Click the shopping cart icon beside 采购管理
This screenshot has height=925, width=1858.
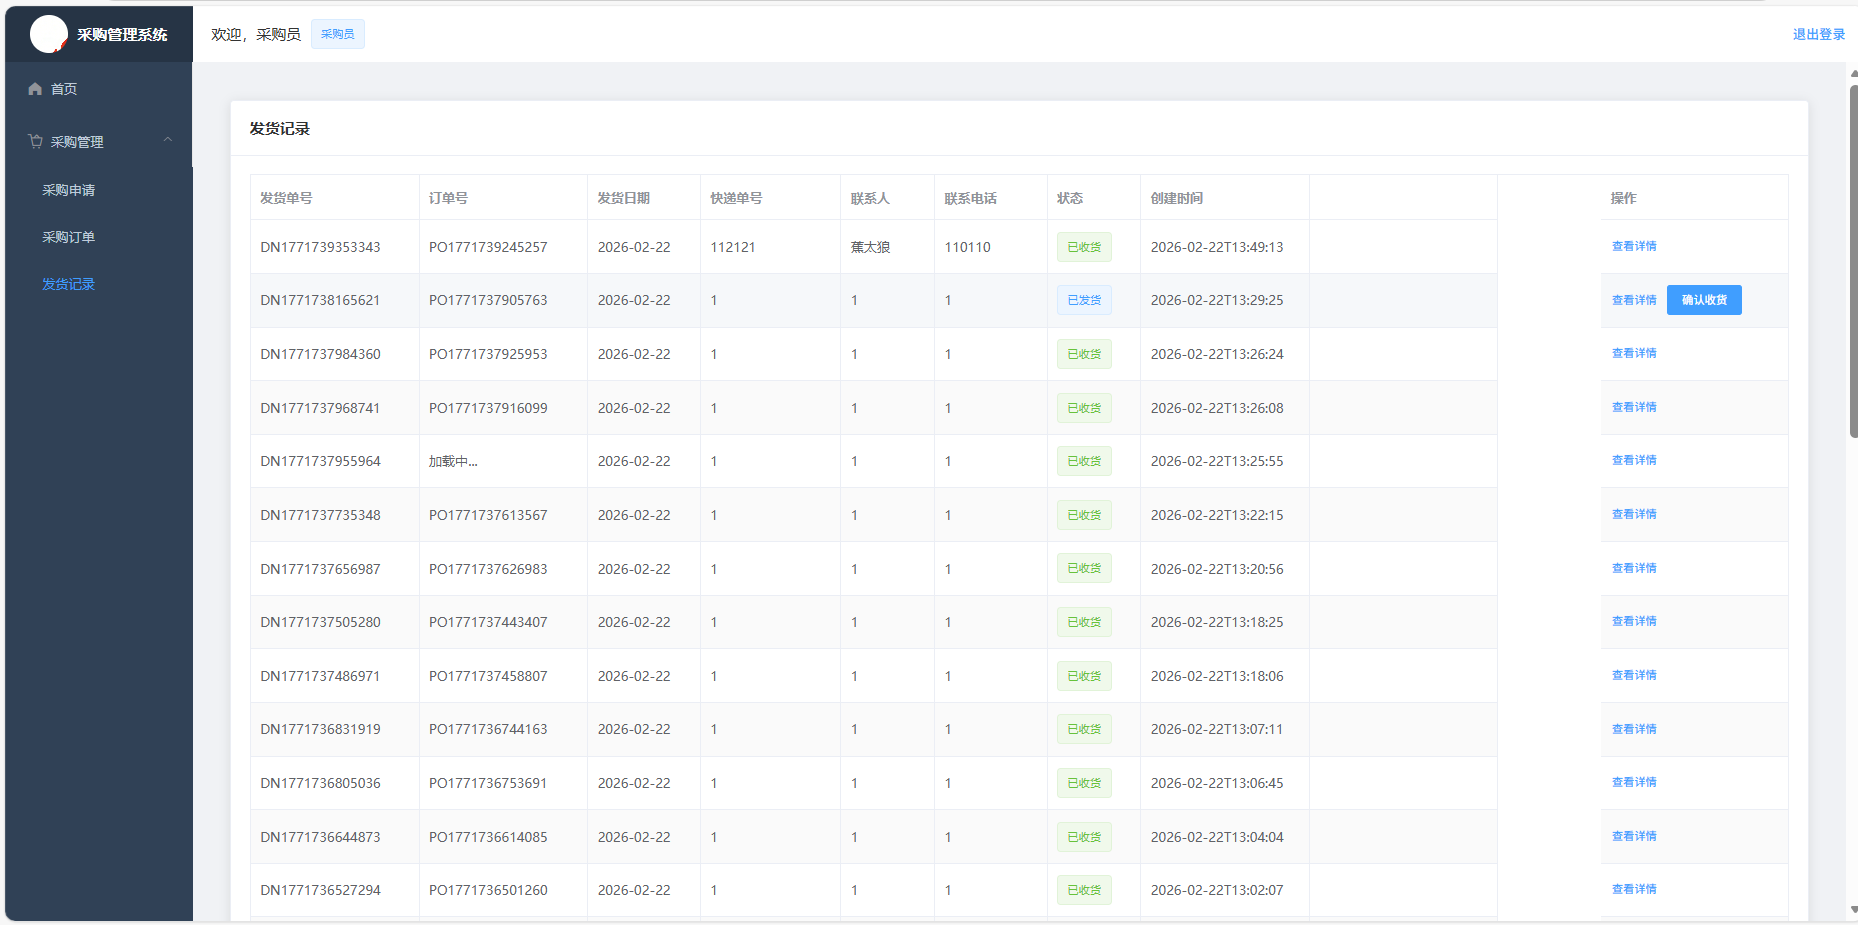[x=35, y=142]
